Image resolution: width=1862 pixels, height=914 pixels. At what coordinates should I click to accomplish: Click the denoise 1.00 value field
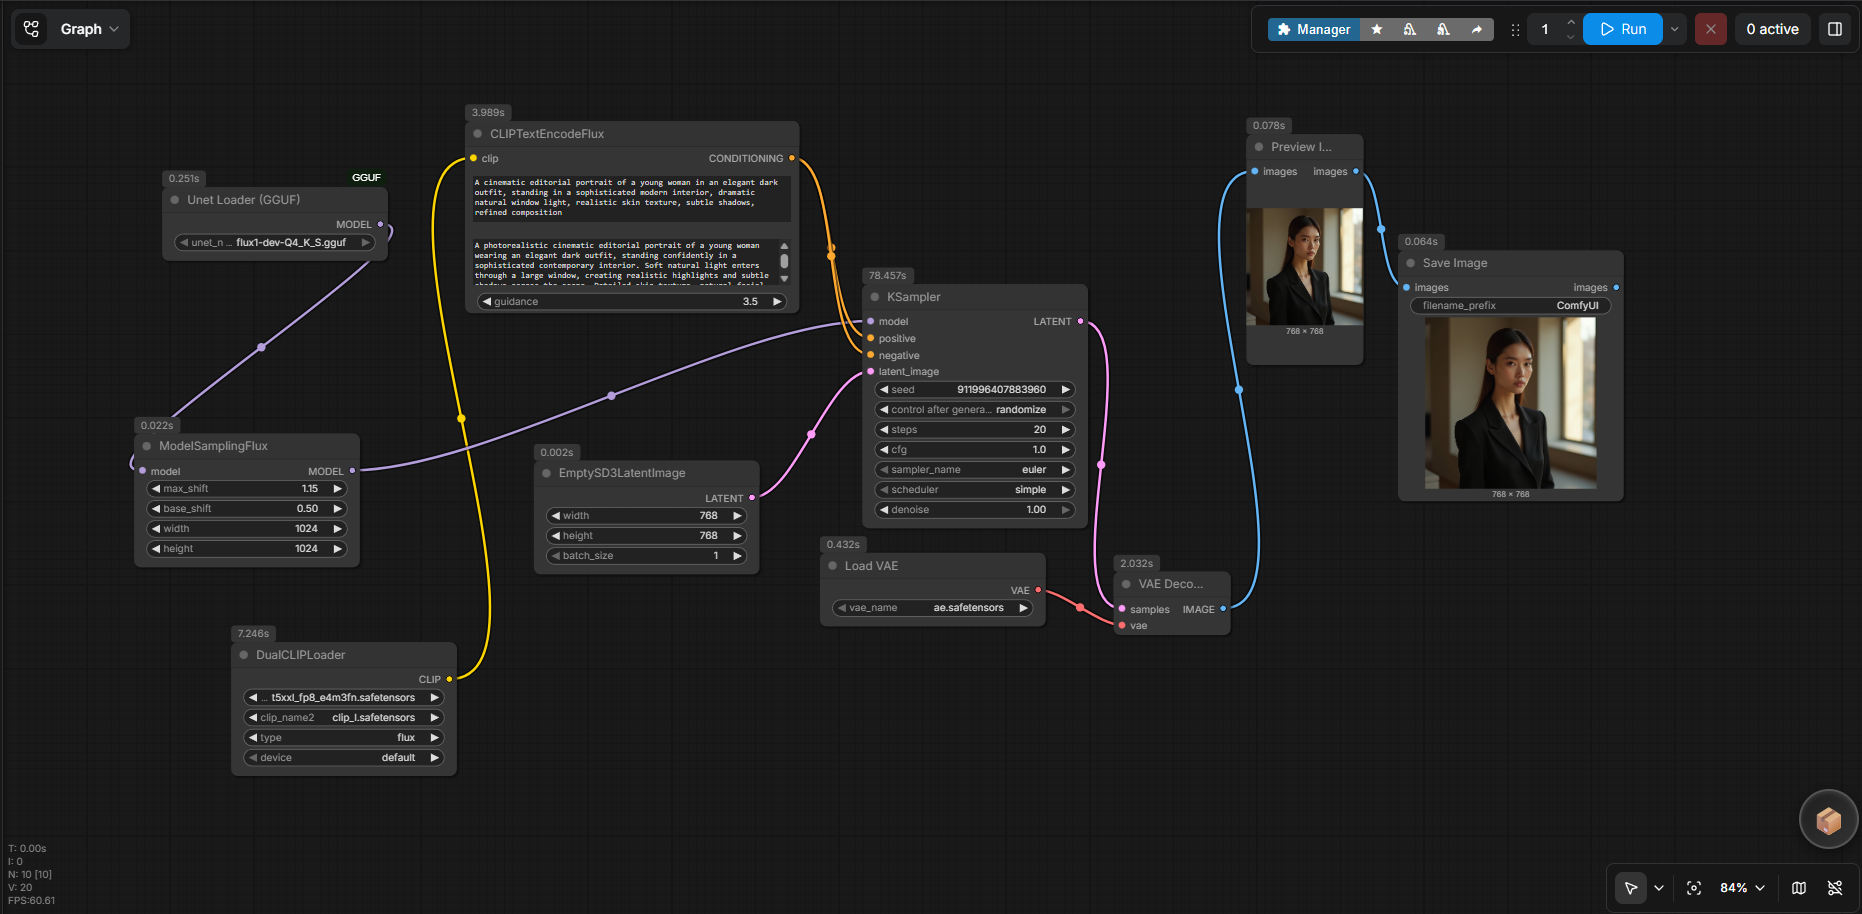975,510
